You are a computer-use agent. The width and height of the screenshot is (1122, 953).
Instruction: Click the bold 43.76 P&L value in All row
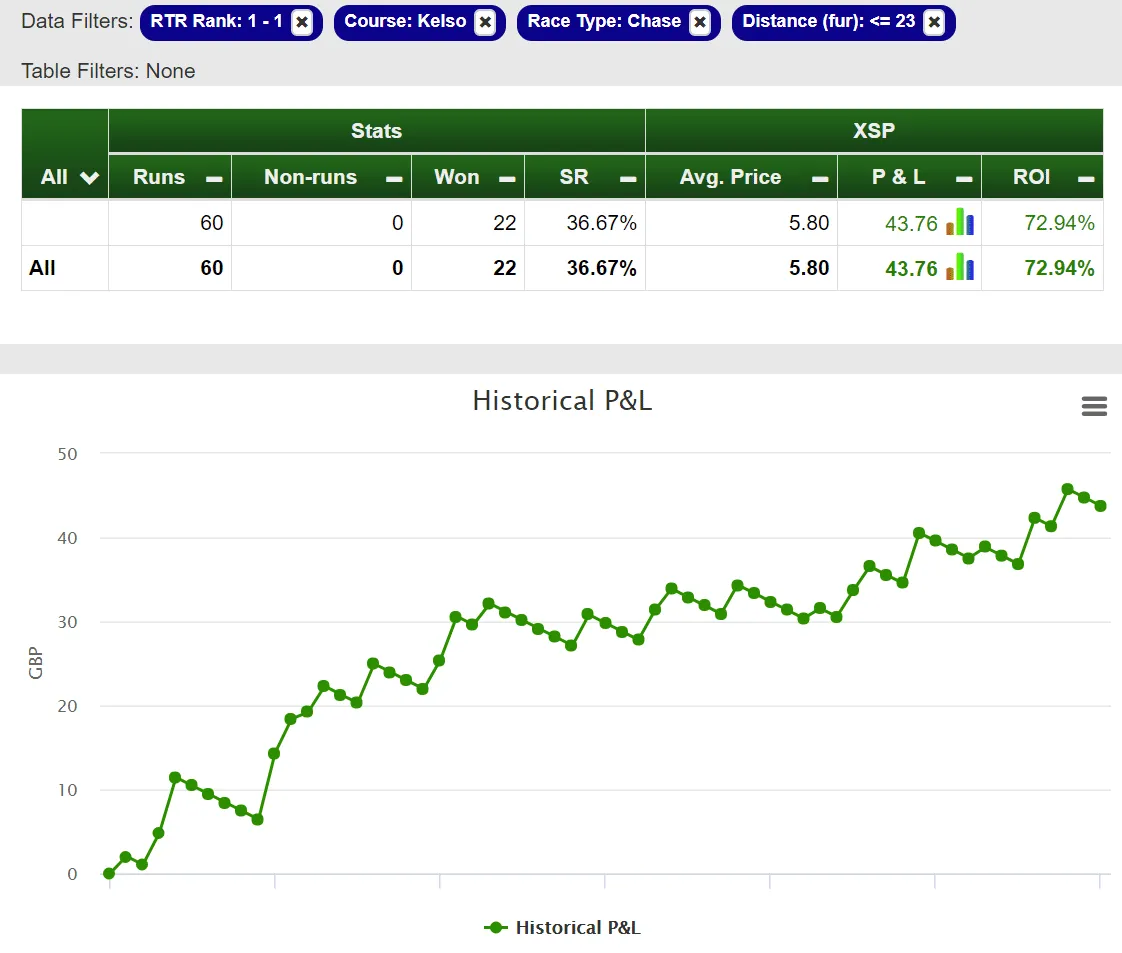911,268
